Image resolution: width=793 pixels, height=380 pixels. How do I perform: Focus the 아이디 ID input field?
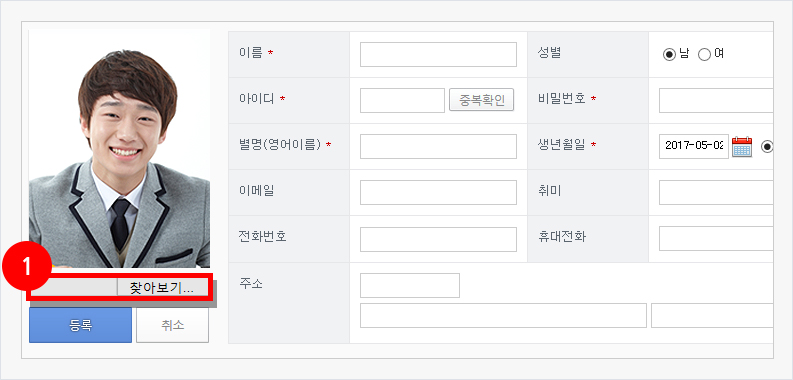(403, 100)
